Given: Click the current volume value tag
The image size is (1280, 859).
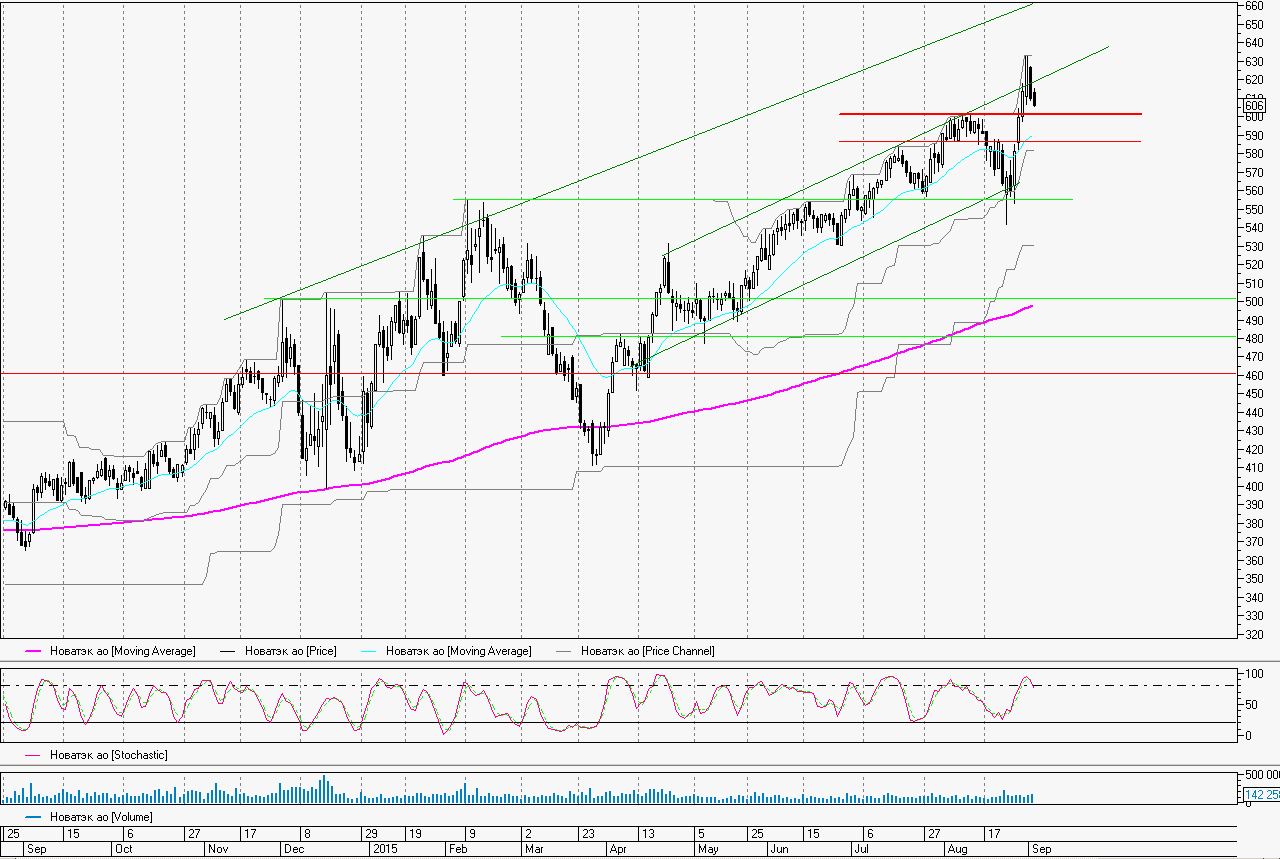Looking at the screenshot, I should click(x=1260, y=795).
